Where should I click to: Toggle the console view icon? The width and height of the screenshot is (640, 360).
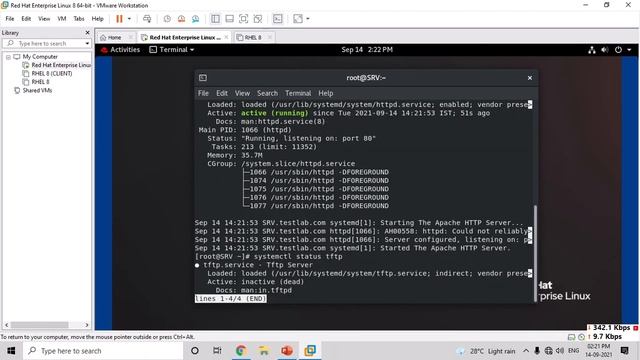point(278,19)
